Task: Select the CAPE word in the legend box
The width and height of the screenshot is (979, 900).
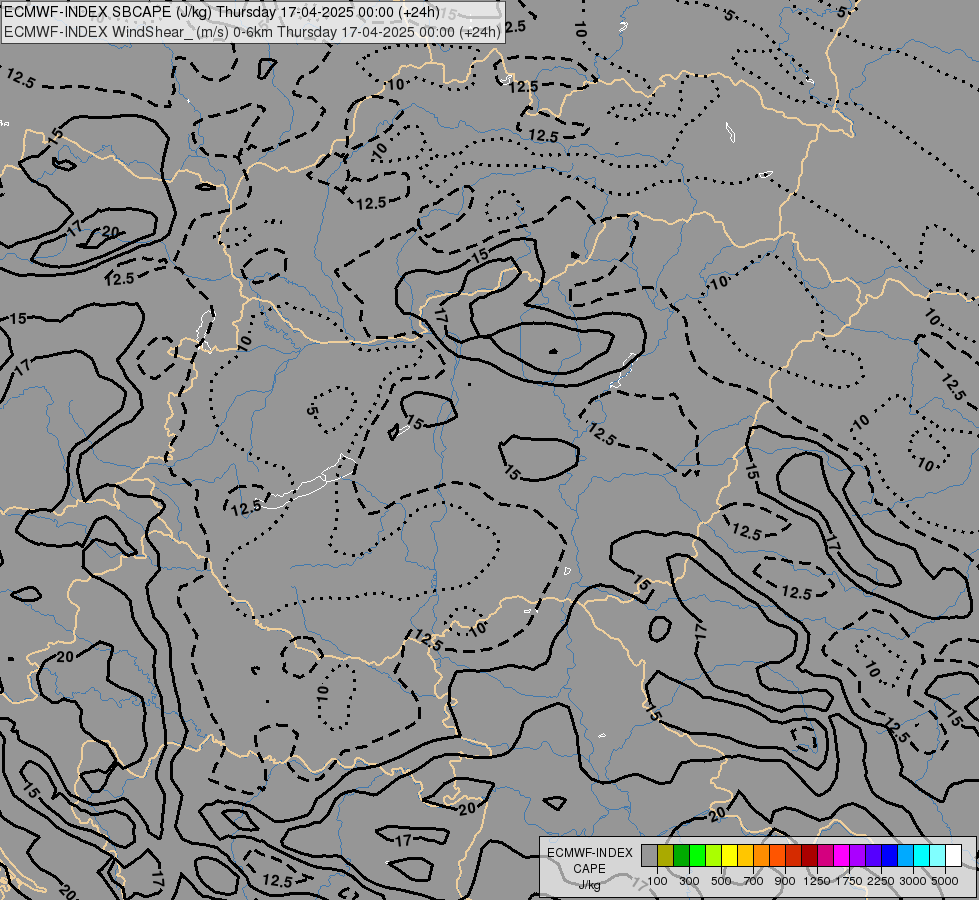Action: pos(589,869)
